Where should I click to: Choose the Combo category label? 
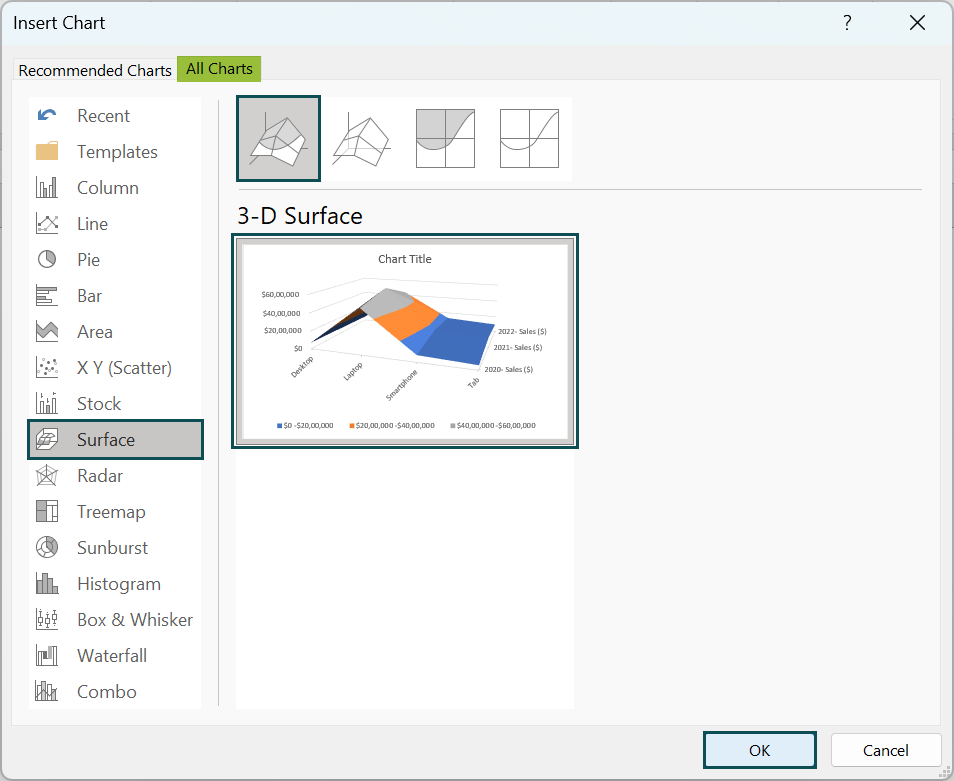(106, 692)
